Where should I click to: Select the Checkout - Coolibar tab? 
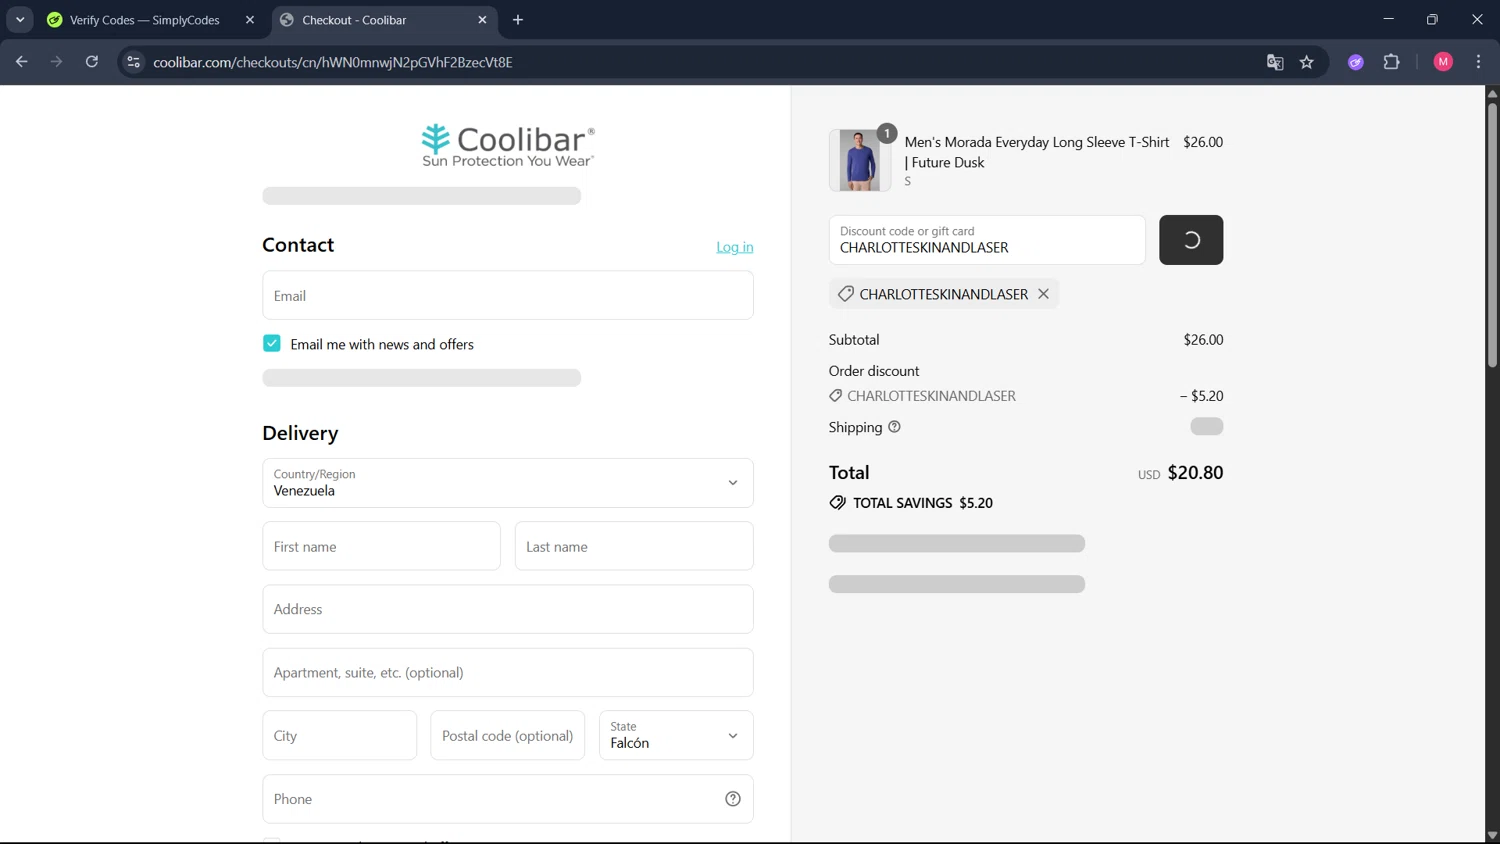click(x=384, y=20)
